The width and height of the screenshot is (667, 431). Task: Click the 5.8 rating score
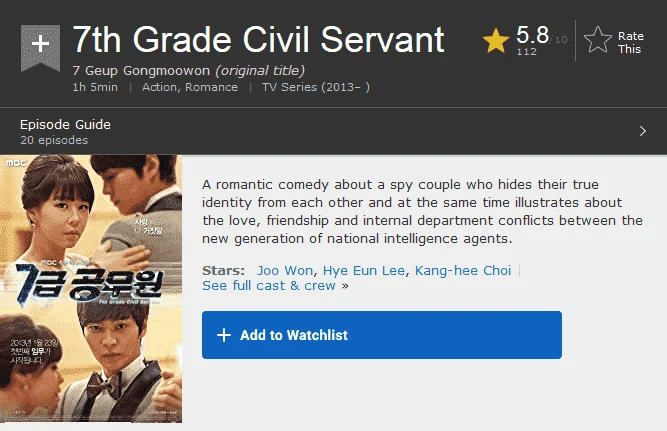point(533,35)
